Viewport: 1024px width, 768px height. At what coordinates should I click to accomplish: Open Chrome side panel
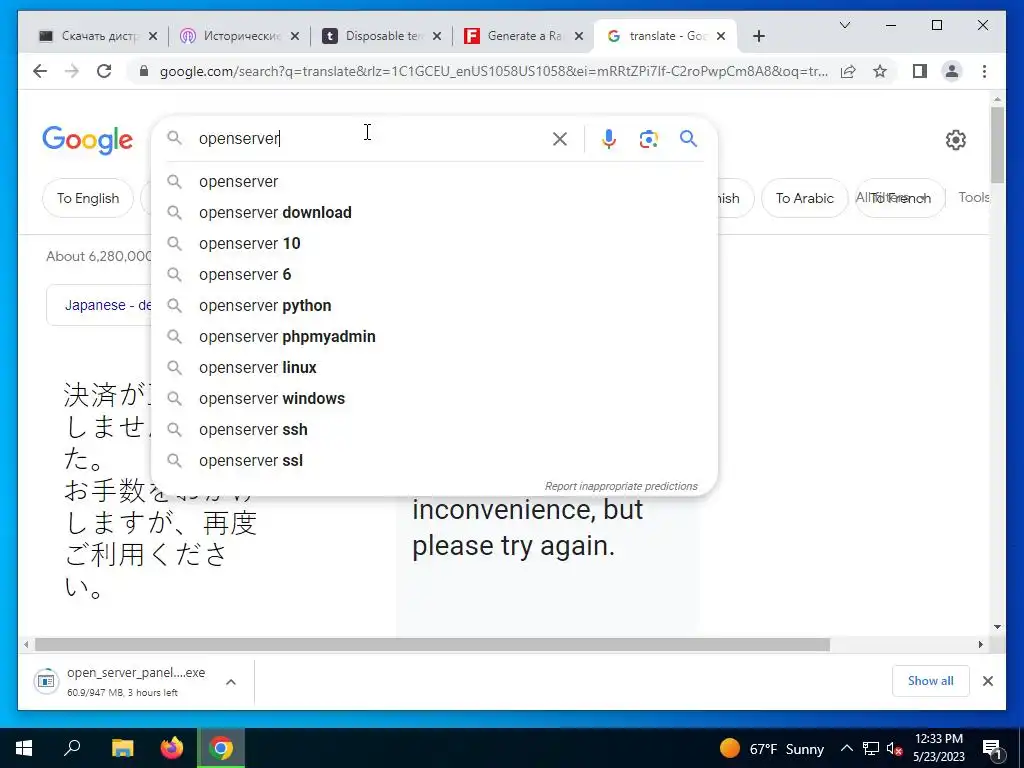[x=920, y=71]
